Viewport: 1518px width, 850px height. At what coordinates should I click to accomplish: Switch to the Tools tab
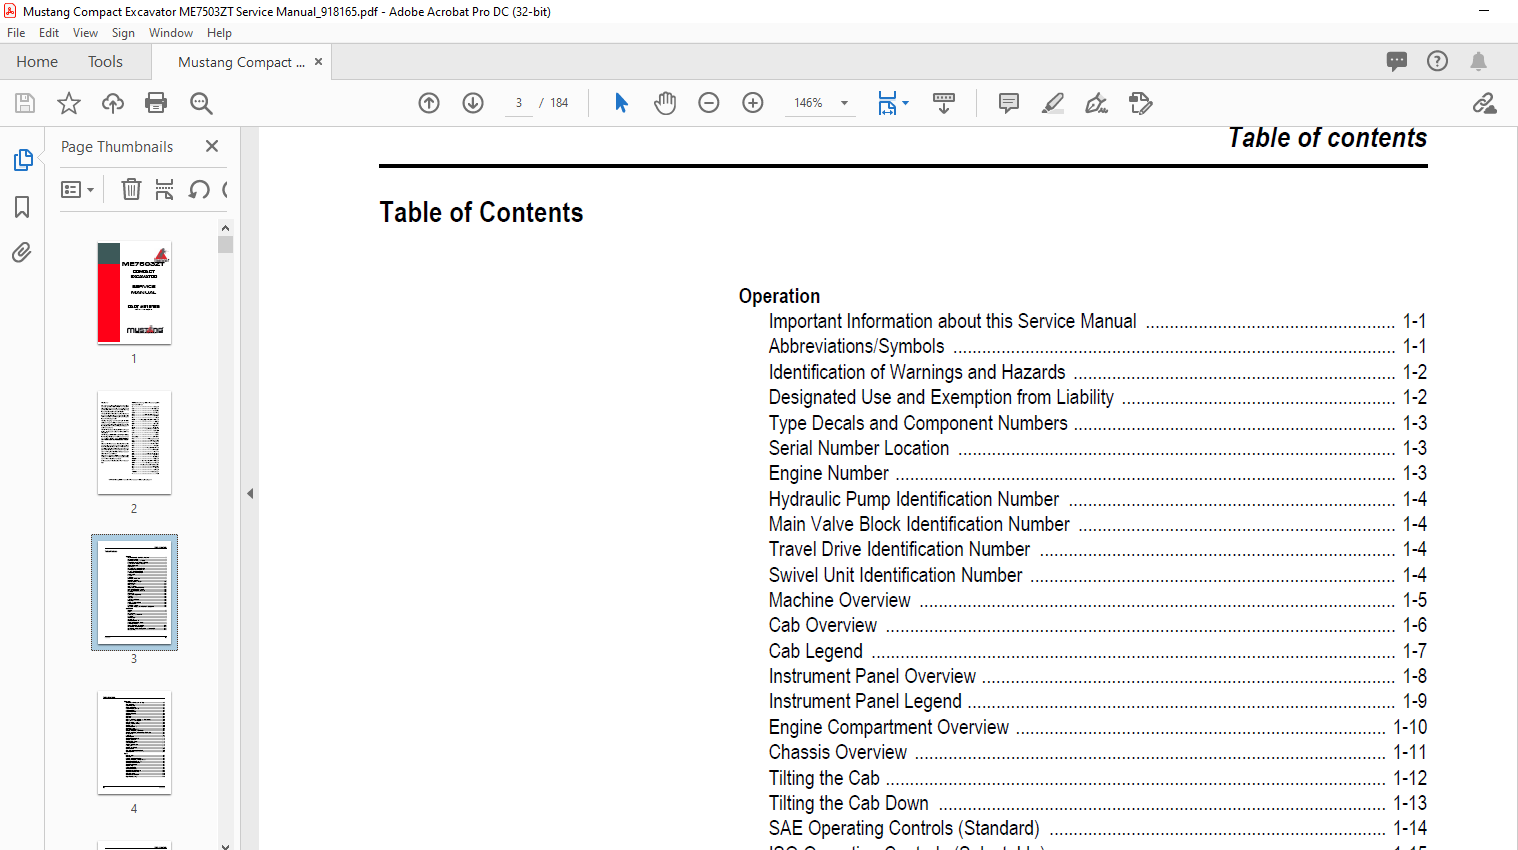105,62
